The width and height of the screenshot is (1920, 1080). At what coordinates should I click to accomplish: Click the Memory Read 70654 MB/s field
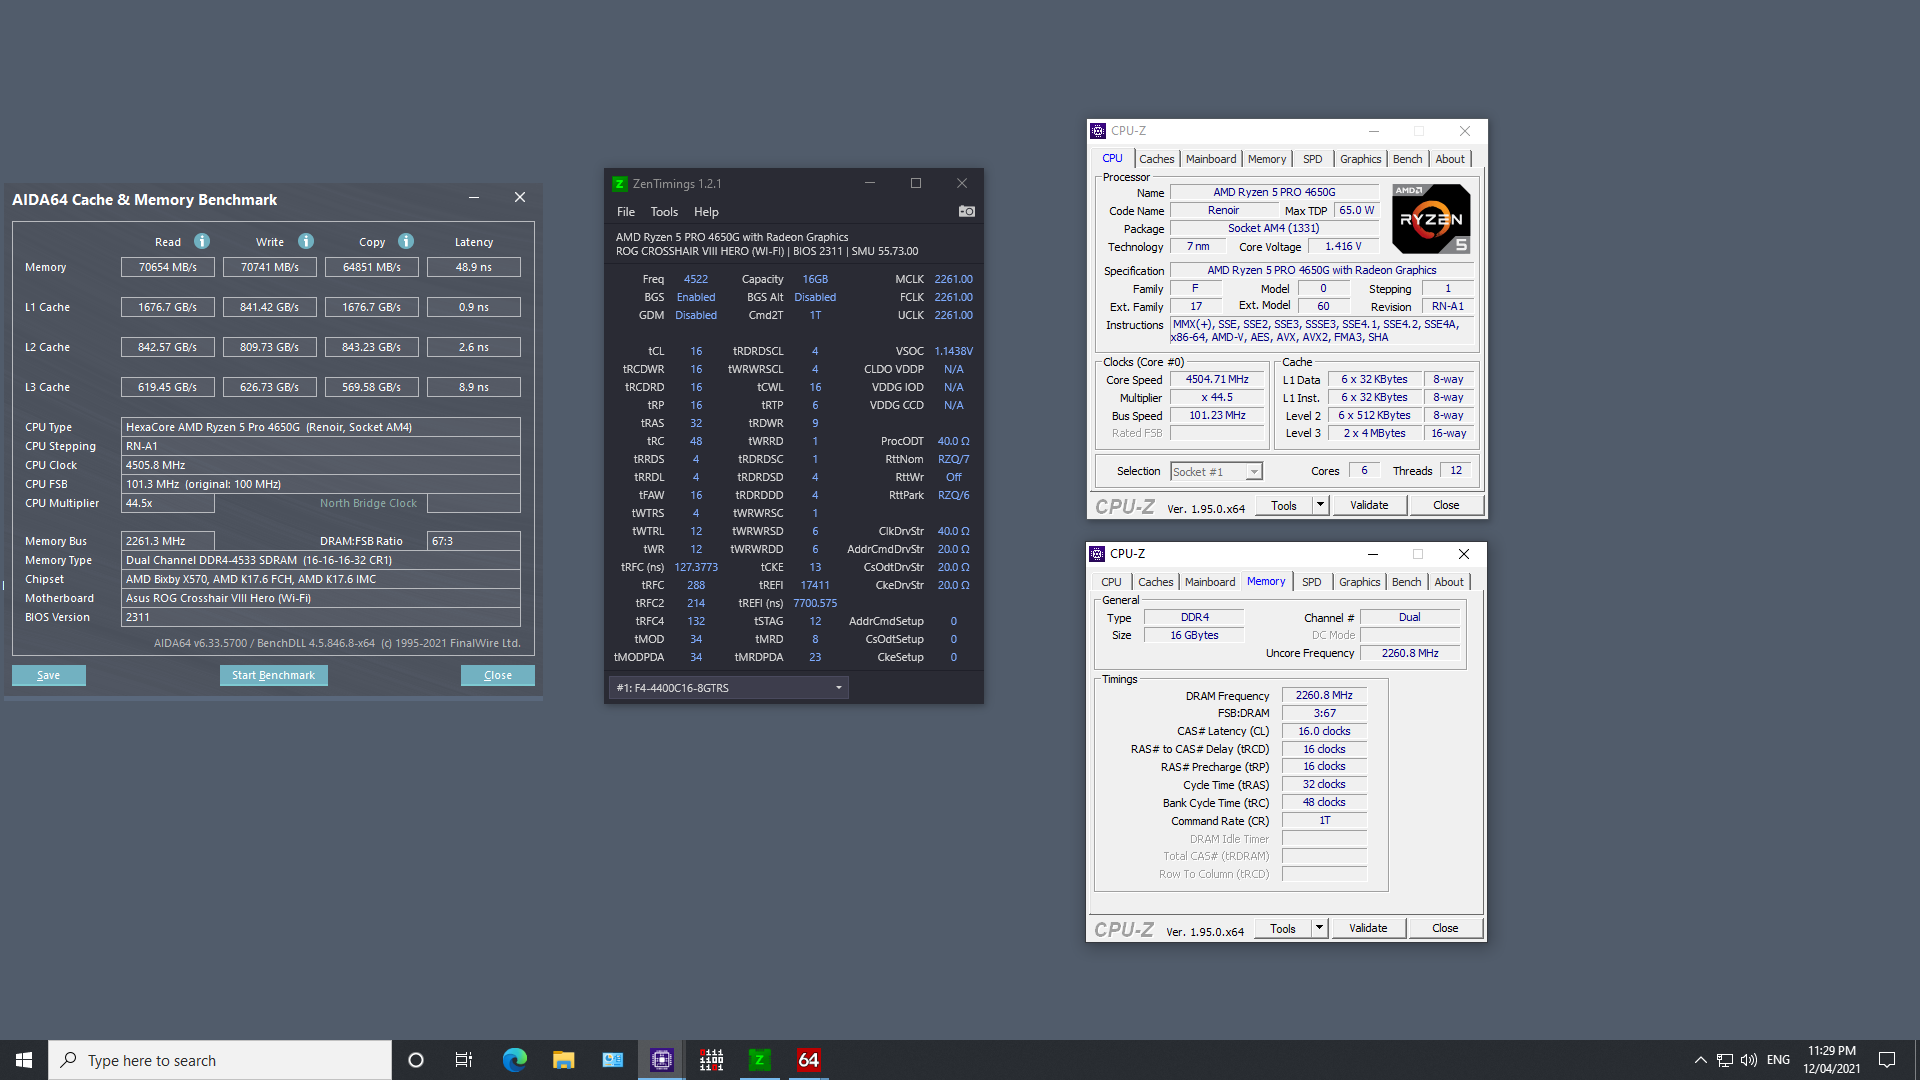(x=167, y=267)
